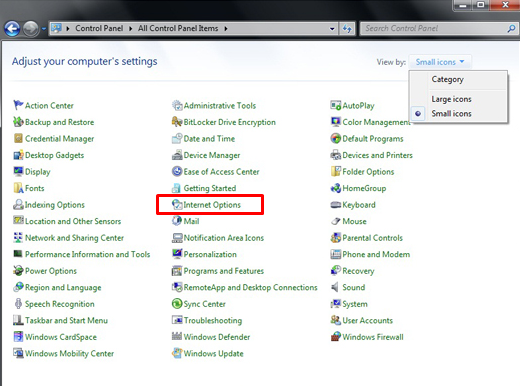Select the Small icons radio option
Viewport: 520px width, 386px height.
click(x=418, y=114)
